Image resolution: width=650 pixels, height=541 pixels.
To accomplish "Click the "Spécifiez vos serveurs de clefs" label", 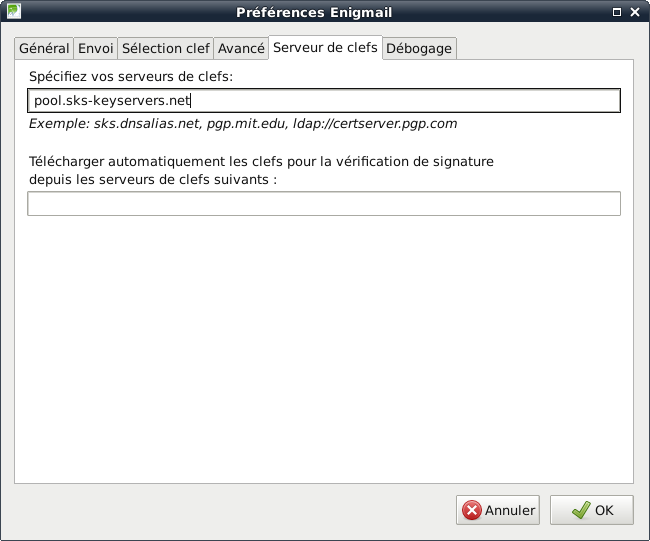I will coord(131,76).
